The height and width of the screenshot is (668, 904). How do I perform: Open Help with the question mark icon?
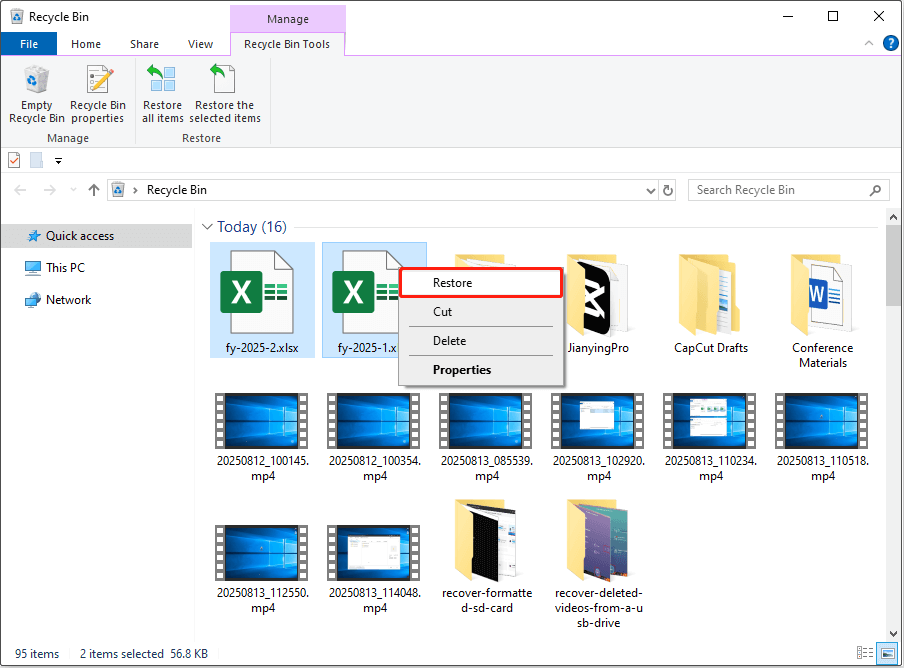click(891, 43)
